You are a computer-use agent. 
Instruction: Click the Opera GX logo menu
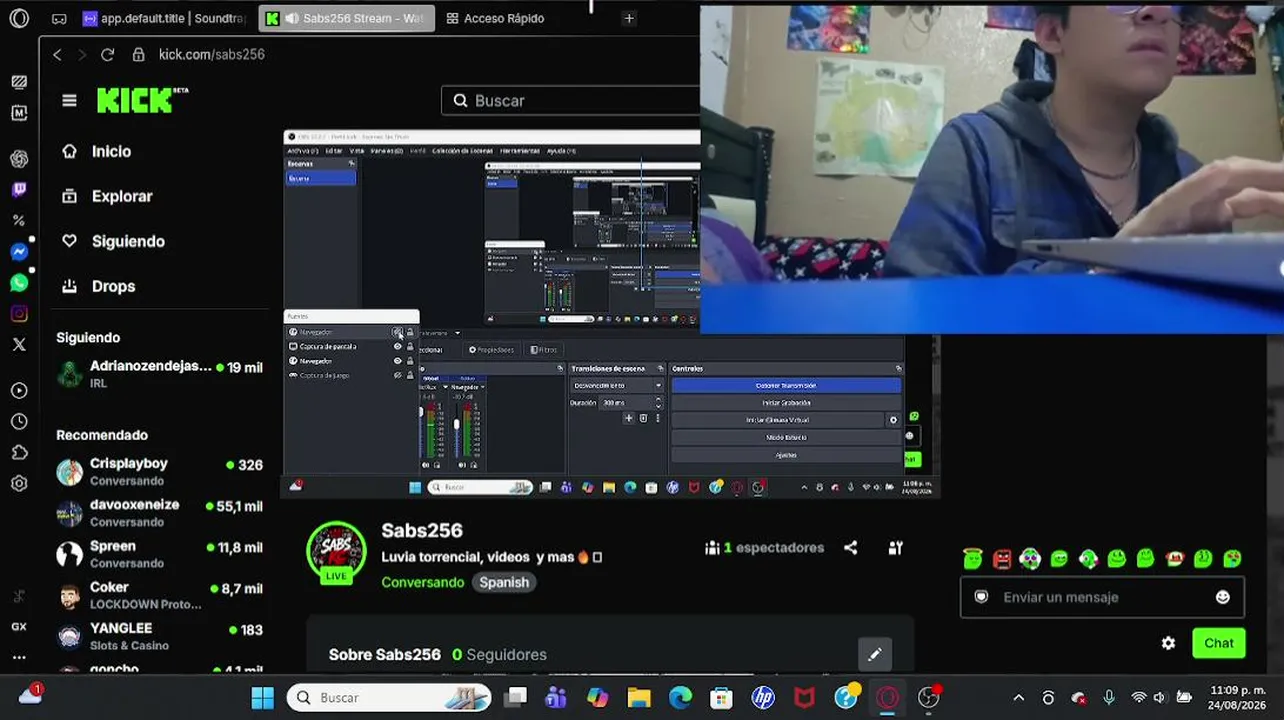coord(19,18)
